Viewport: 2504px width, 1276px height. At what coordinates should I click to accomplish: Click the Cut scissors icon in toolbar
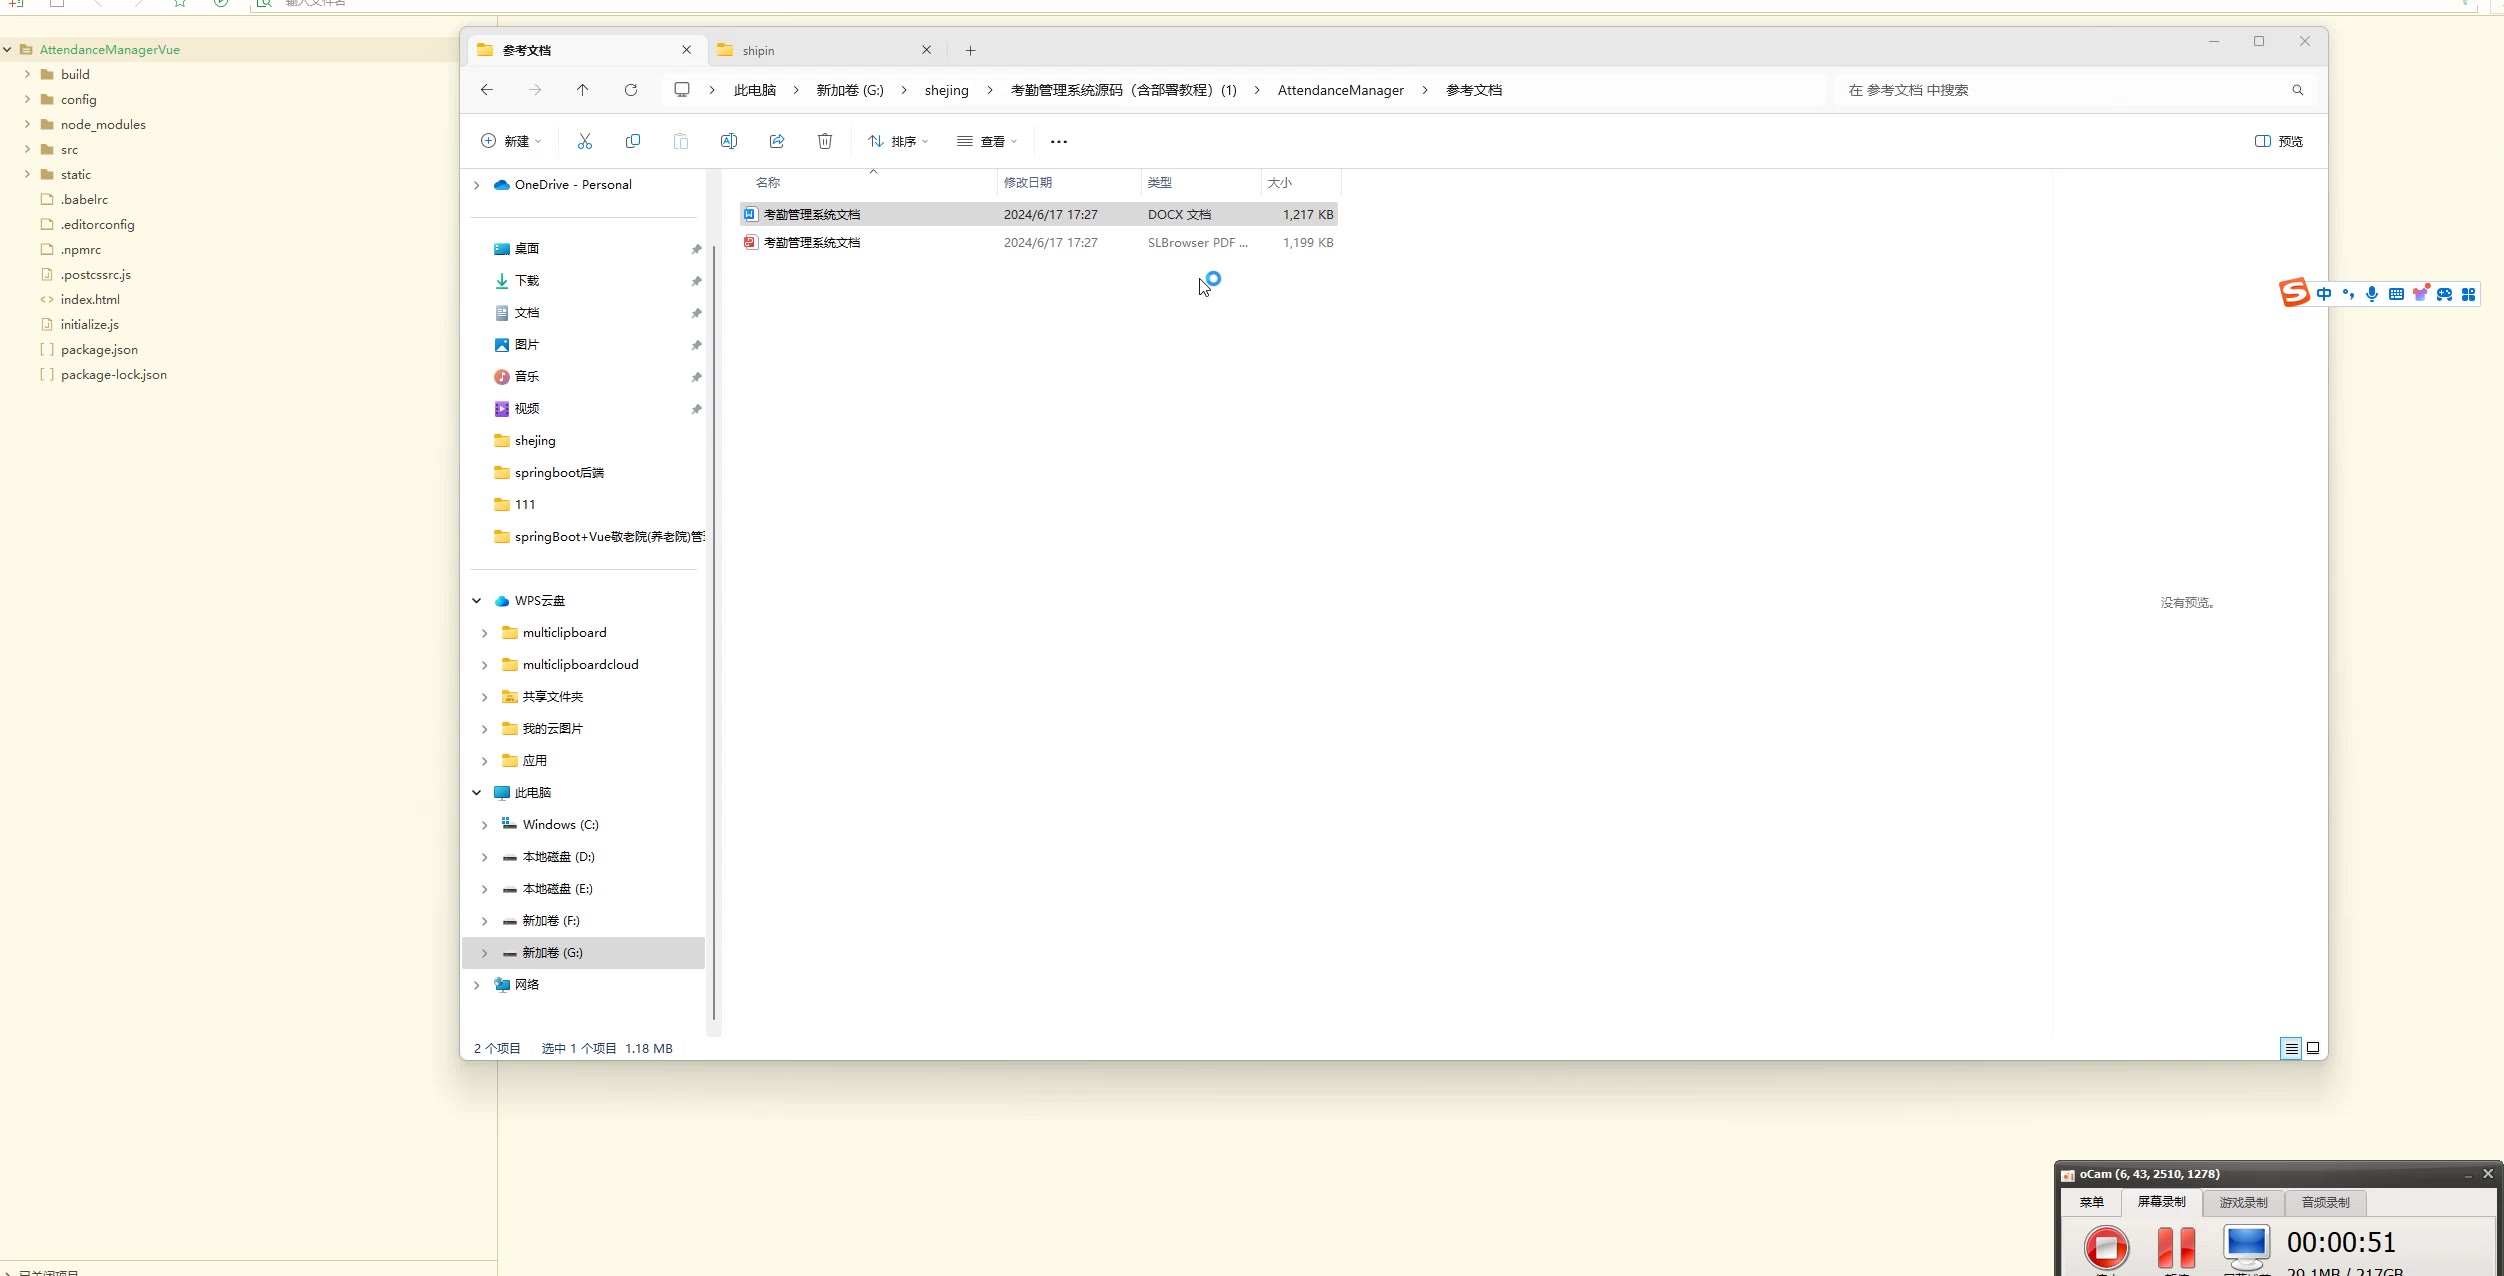pos(585,141)
